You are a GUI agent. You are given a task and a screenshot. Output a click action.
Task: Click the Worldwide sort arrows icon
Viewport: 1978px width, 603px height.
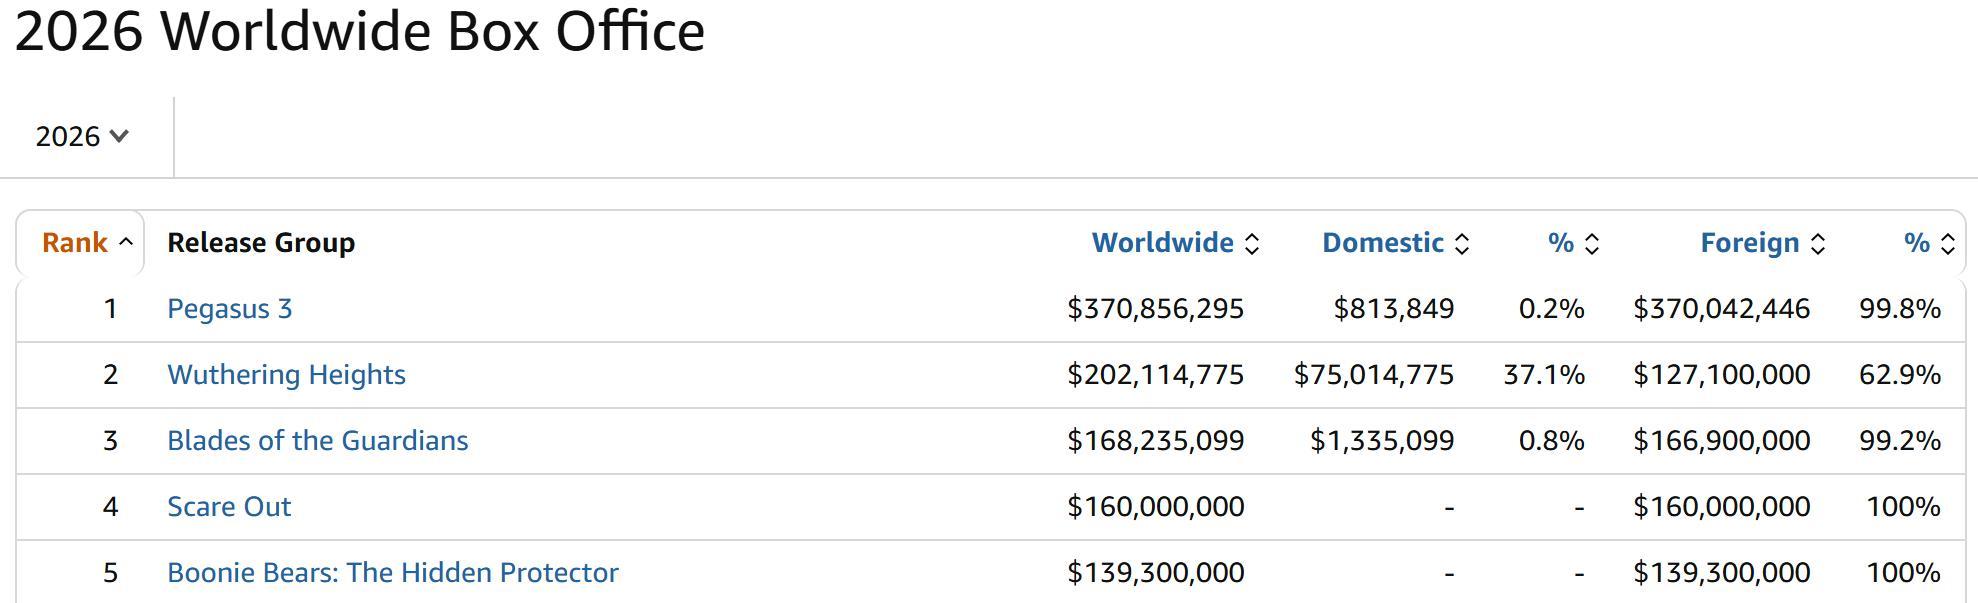tap(1252, 244)
